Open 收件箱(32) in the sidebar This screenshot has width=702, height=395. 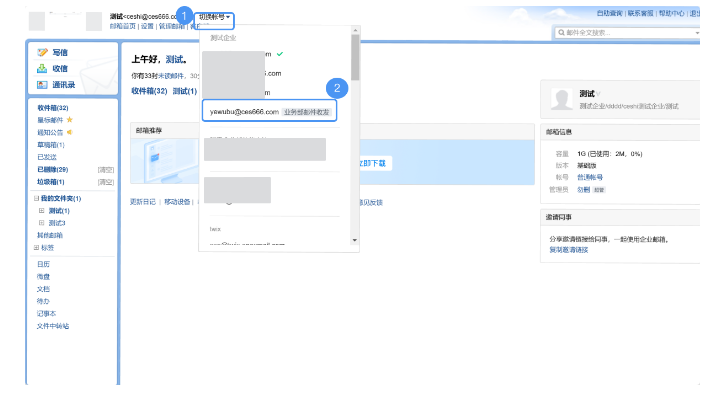pos(53,108)
